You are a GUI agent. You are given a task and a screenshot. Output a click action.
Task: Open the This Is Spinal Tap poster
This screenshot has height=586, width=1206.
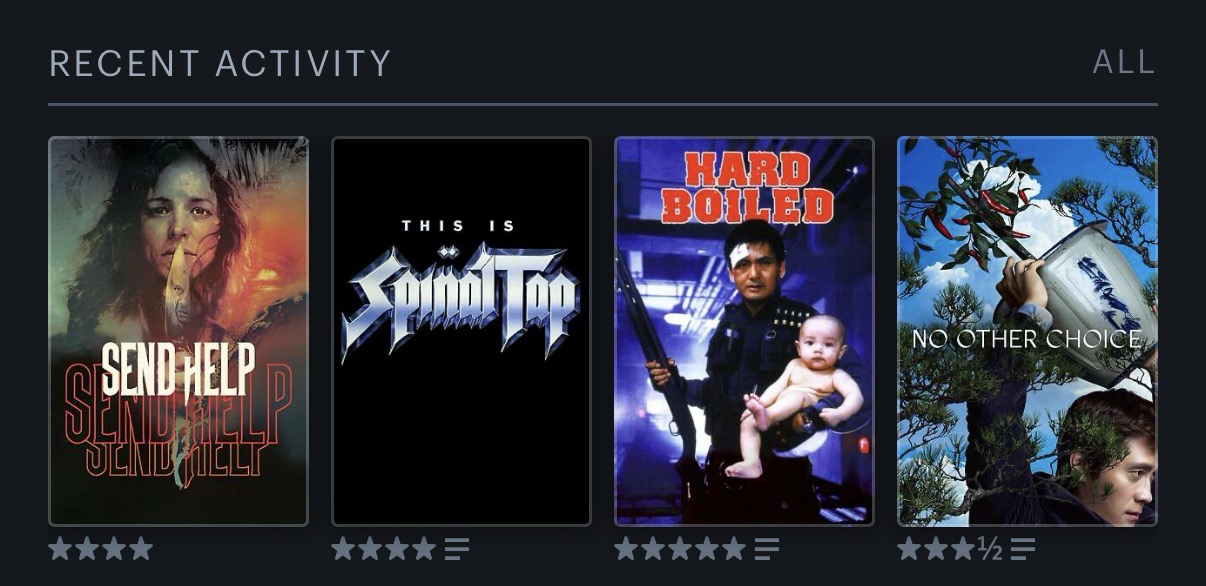pyautogui.click(x=461, y=331)
